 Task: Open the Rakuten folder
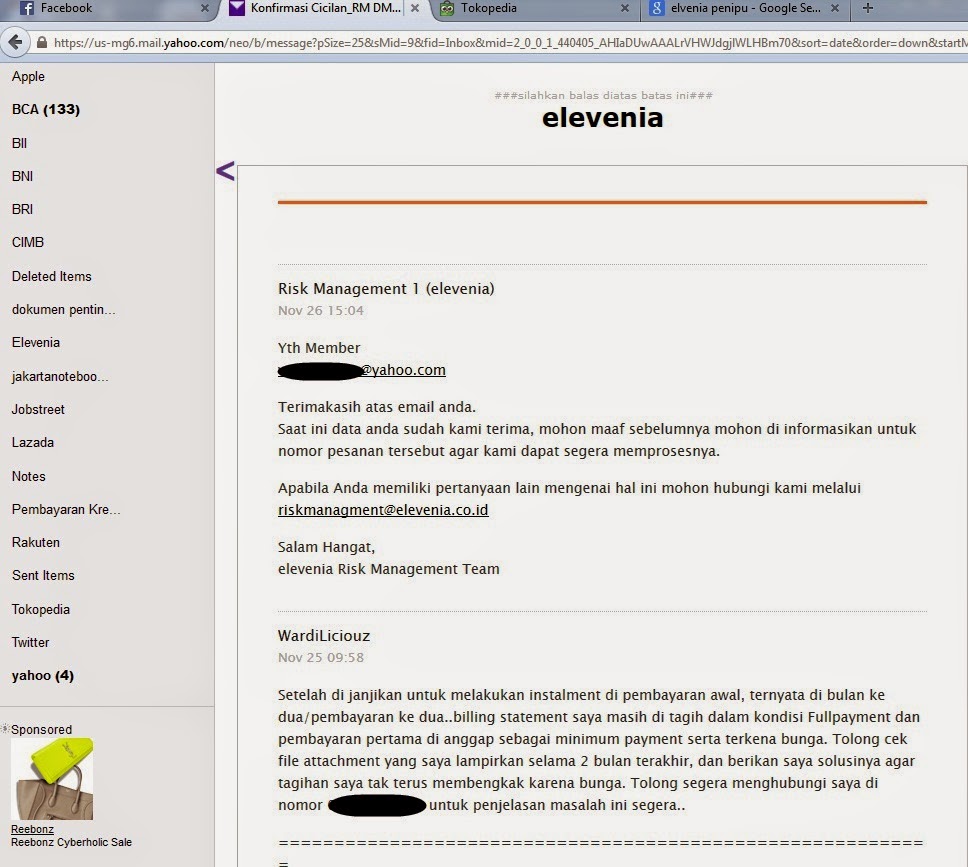(x=36, y=542)
